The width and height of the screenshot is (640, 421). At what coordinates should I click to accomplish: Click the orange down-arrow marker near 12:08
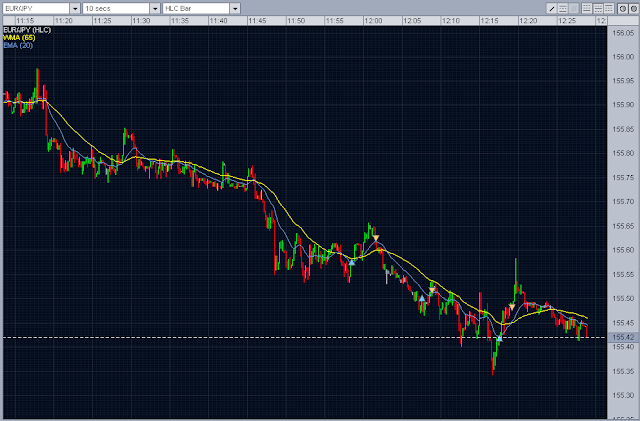click(432, 291)
